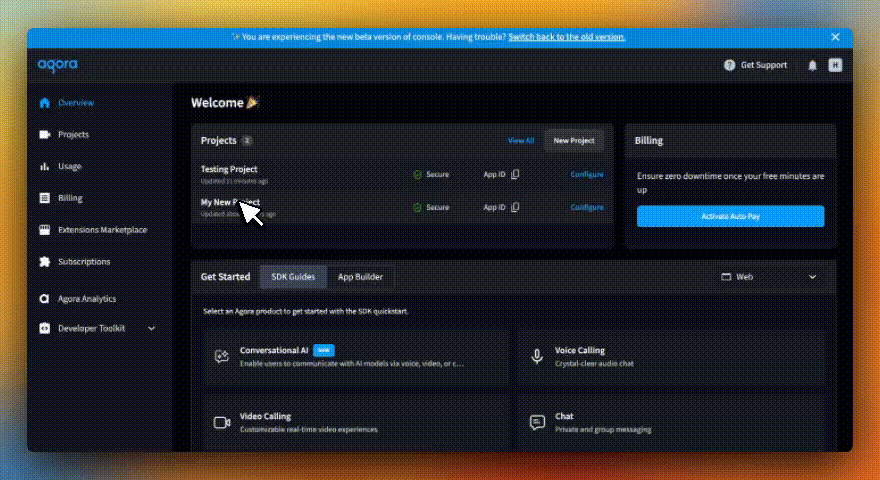Configure the Testing Project
Viewport: 880px width, 480px height.
click(587, 175)
